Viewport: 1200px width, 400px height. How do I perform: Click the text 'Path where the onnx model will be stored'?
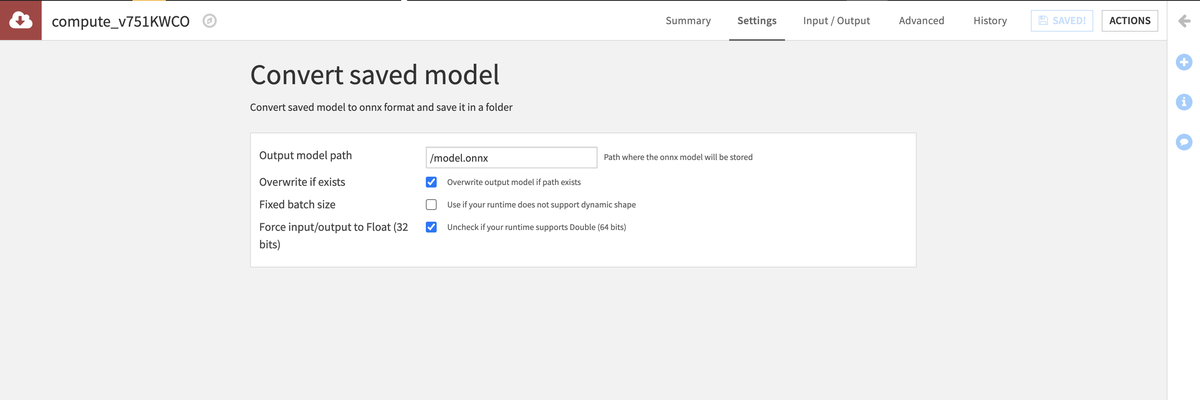click(678, 157)
